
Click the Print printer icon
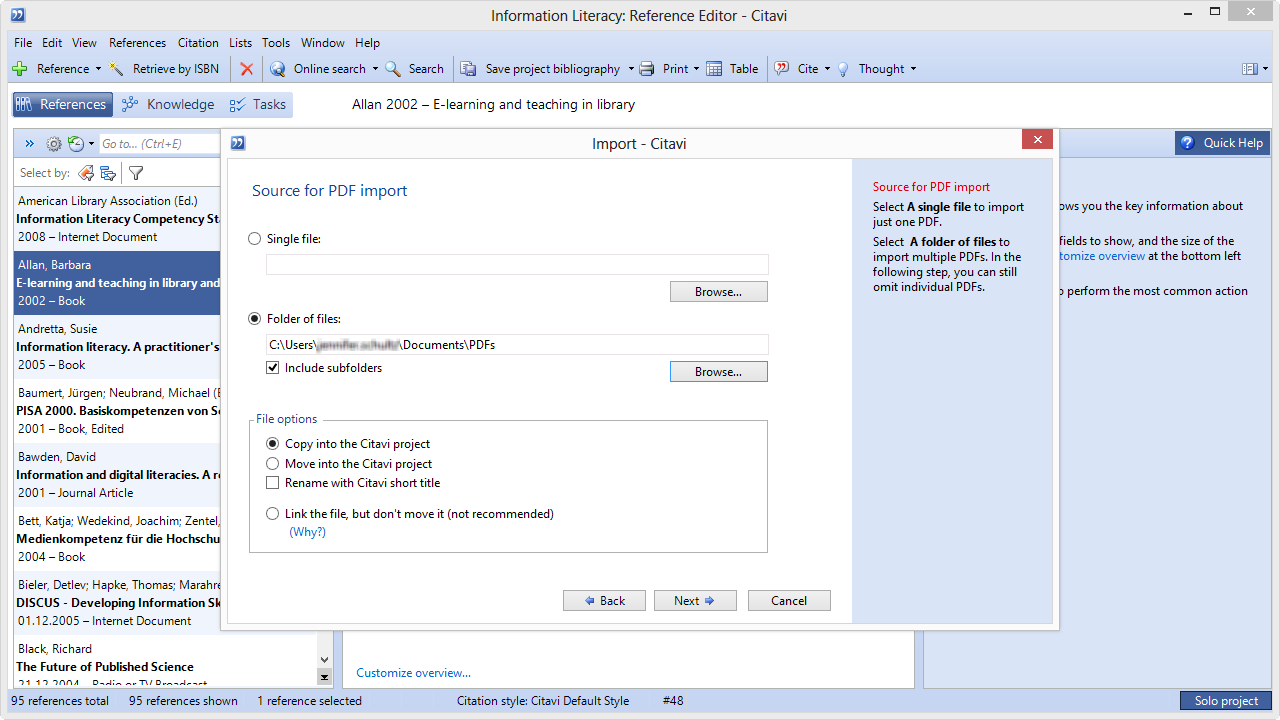tap(647, 69)
